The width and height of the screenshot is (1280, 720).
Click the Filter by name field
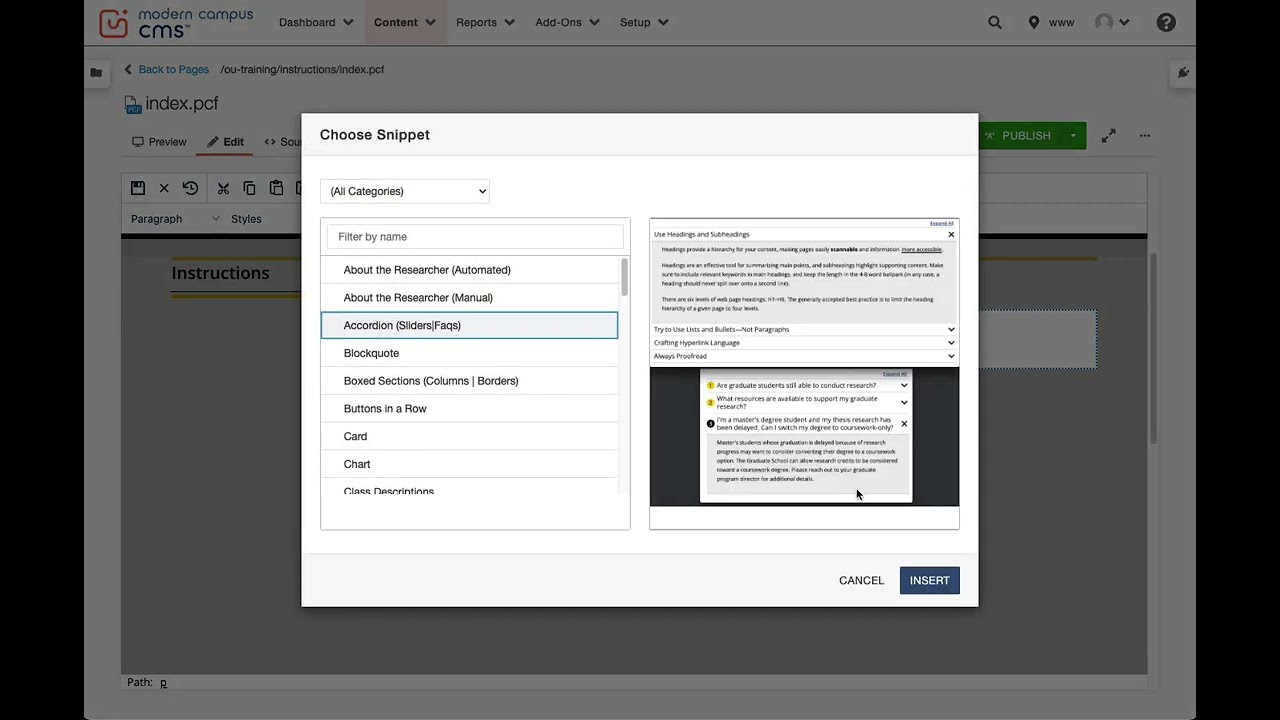click(x=475, y=237)
